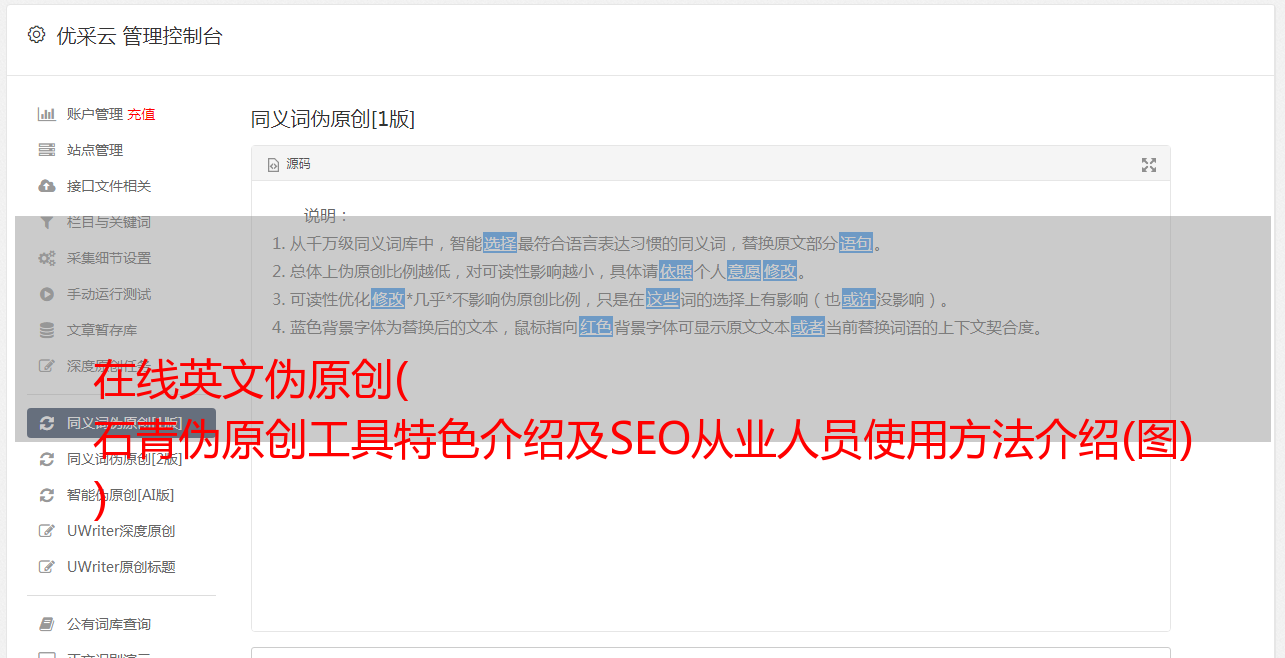Image resolution: width=1285 pixels, height=658 pixels.
Task: Open 智能伪原创[AI版] menu item
Action: tap(120, 495)
